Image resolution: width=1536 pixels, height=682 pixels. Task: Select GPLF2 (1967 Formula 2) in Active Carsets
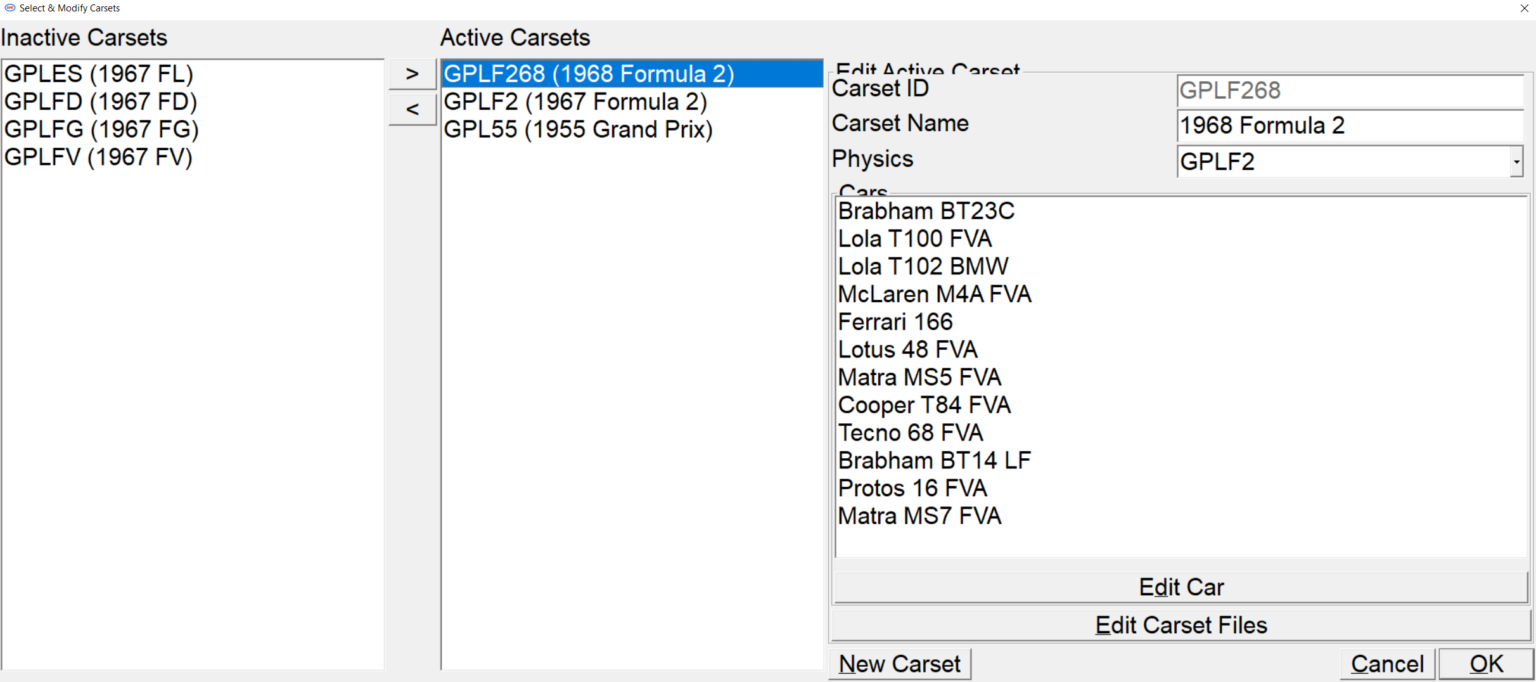pyautogui.click(x=577, y=101)
